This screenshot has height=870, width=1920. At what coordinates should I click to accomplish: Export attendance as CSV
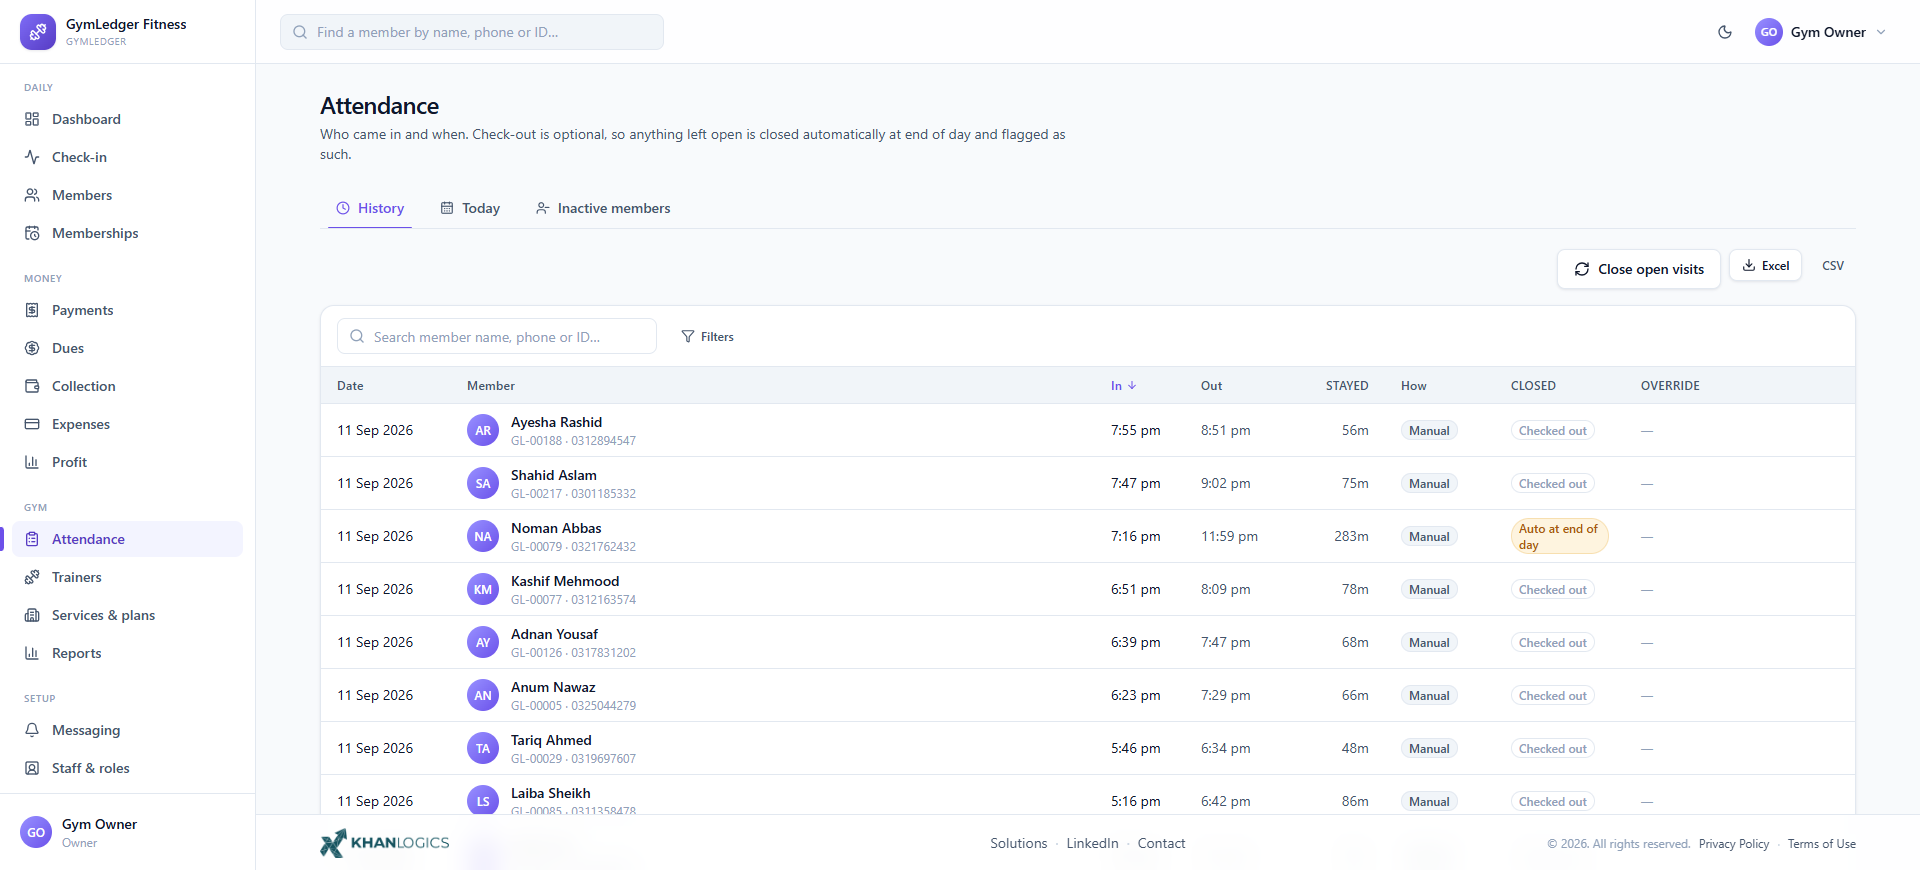click(1833, 265)
